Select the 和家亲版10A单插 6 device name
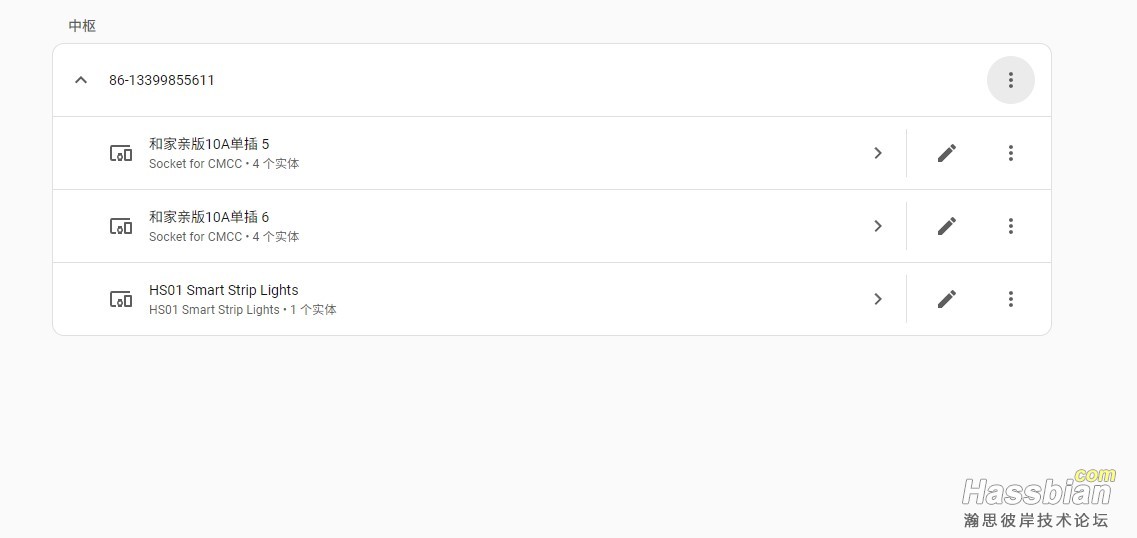This screenshot has height=538, width=1137. pos(209,217)
